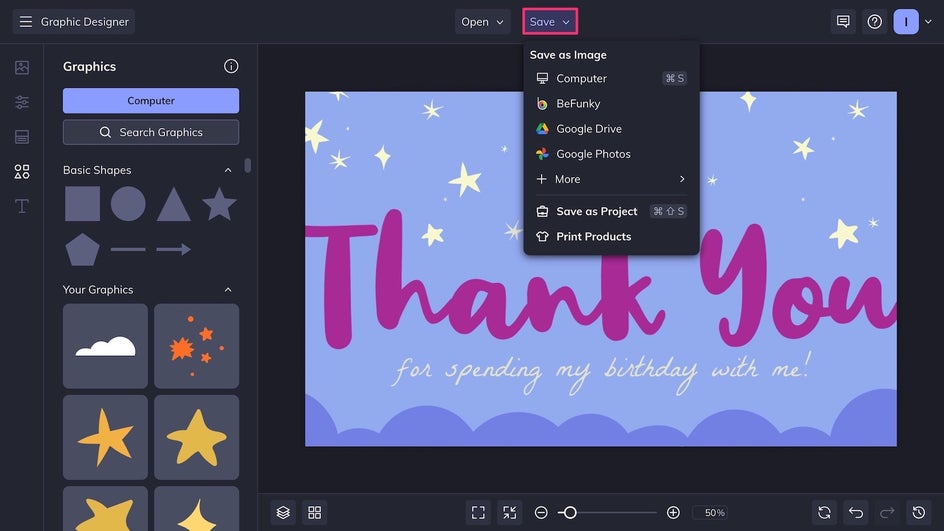
Task: Select the bottom-left yellow star thumbnail
Action: click(x=105, y=509)
